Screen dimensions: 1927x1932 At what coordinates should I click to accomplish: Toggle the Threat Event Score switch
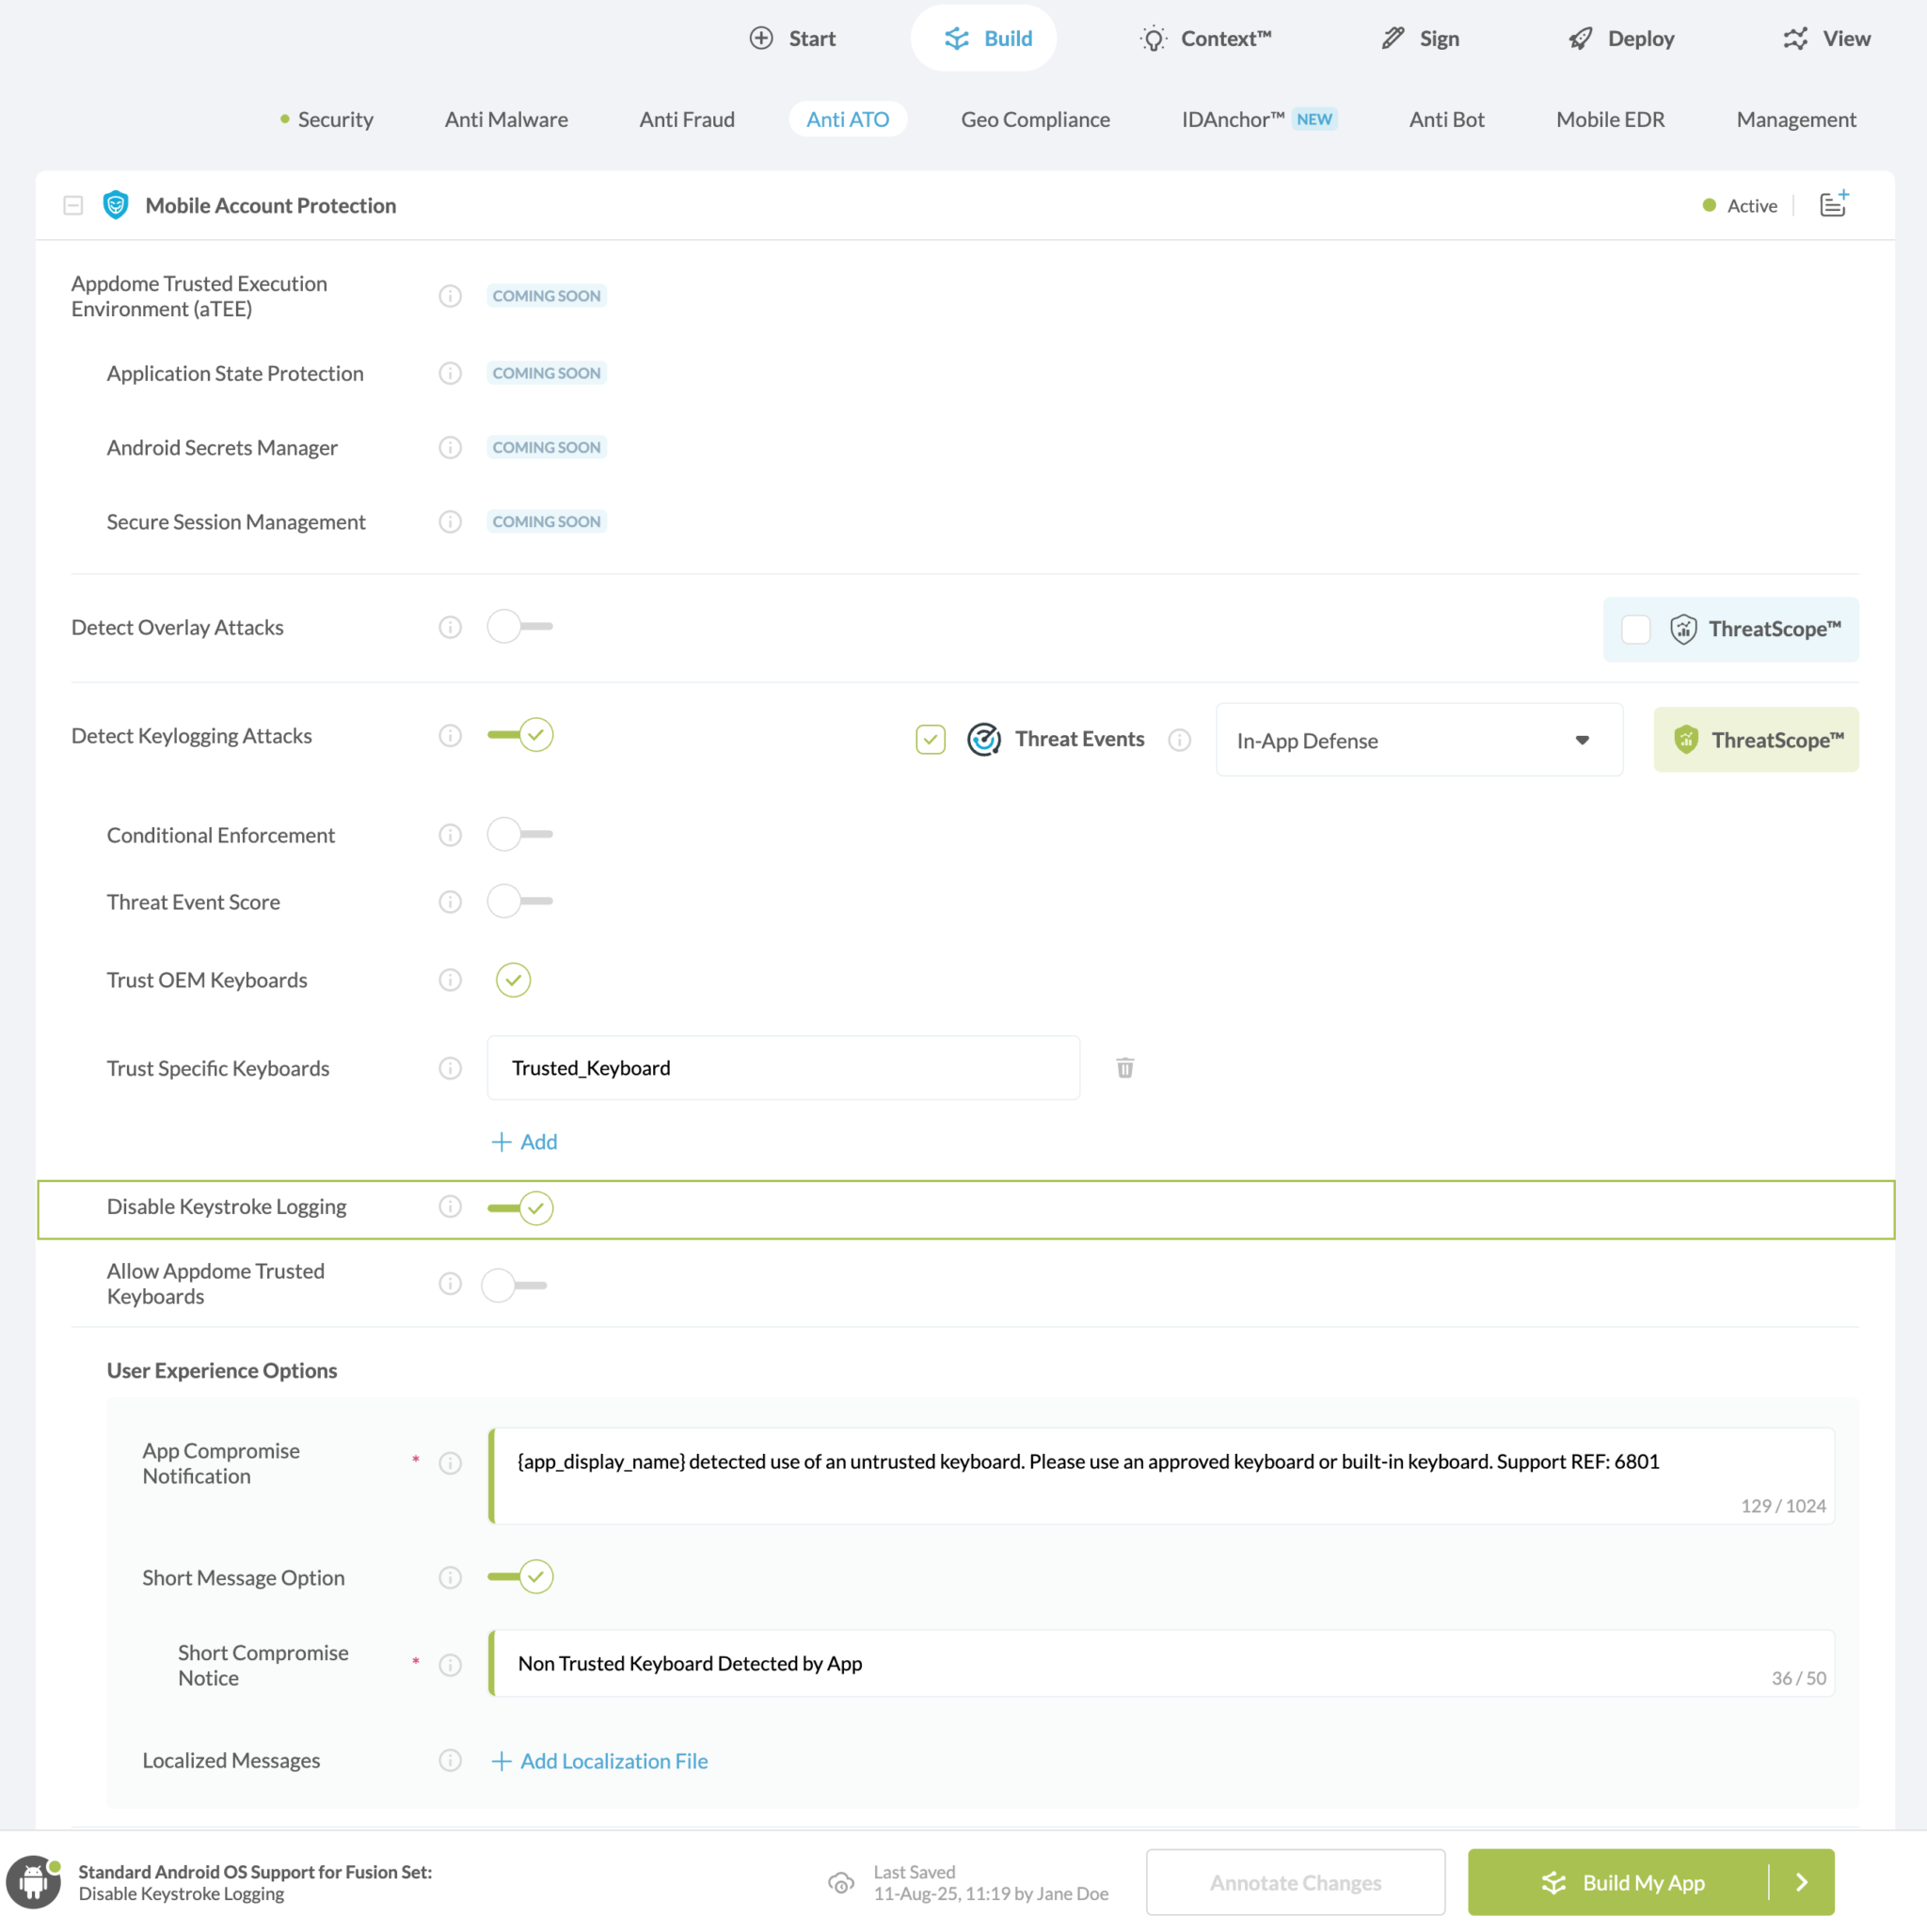click(x=519, y=902)
